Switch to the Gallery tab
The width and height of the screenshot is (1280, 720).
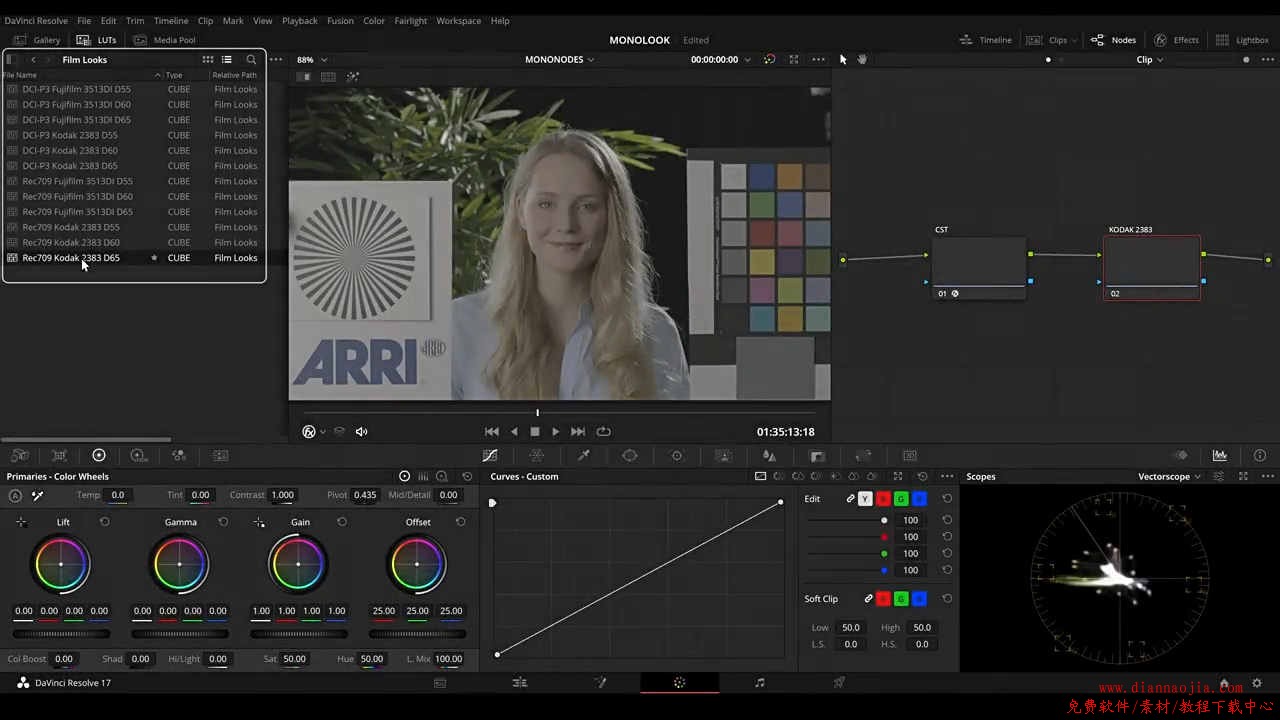coord(37,40)
